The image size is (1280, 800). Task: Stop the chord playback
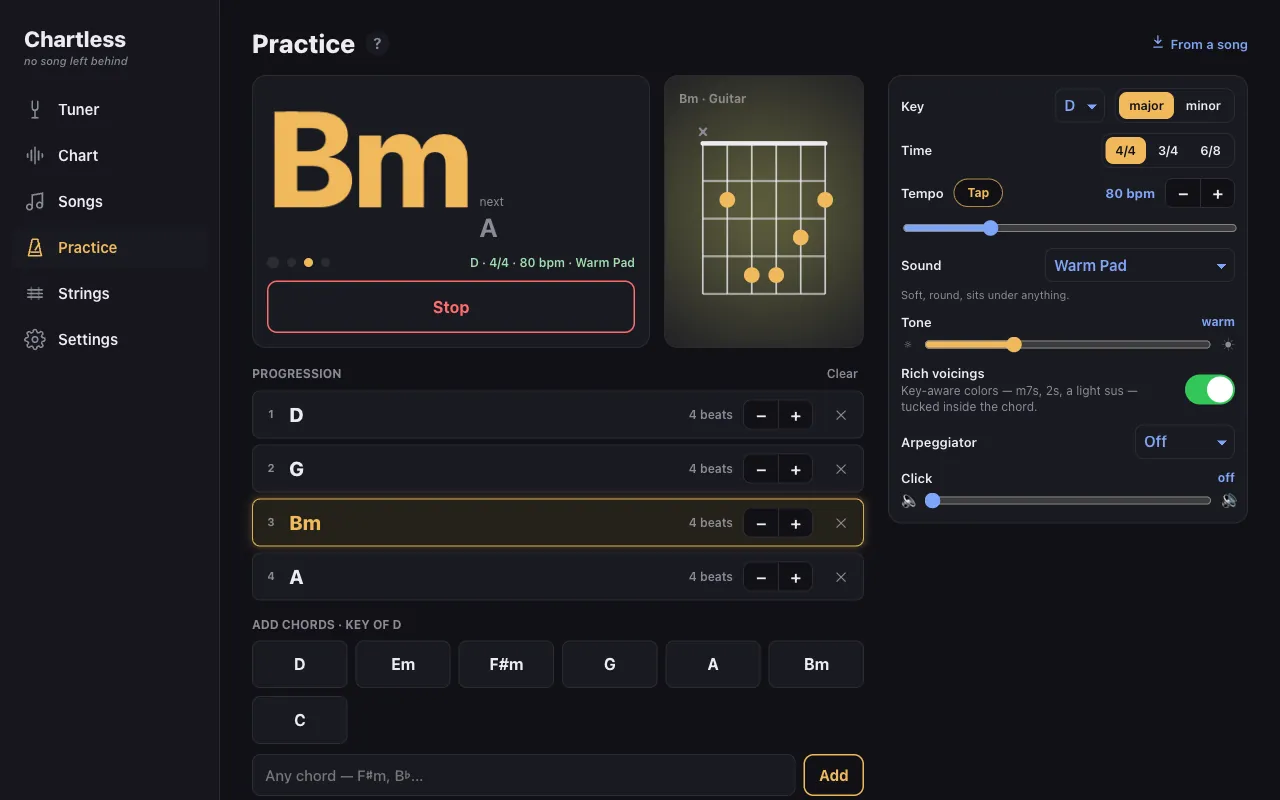tap(451, 307)
